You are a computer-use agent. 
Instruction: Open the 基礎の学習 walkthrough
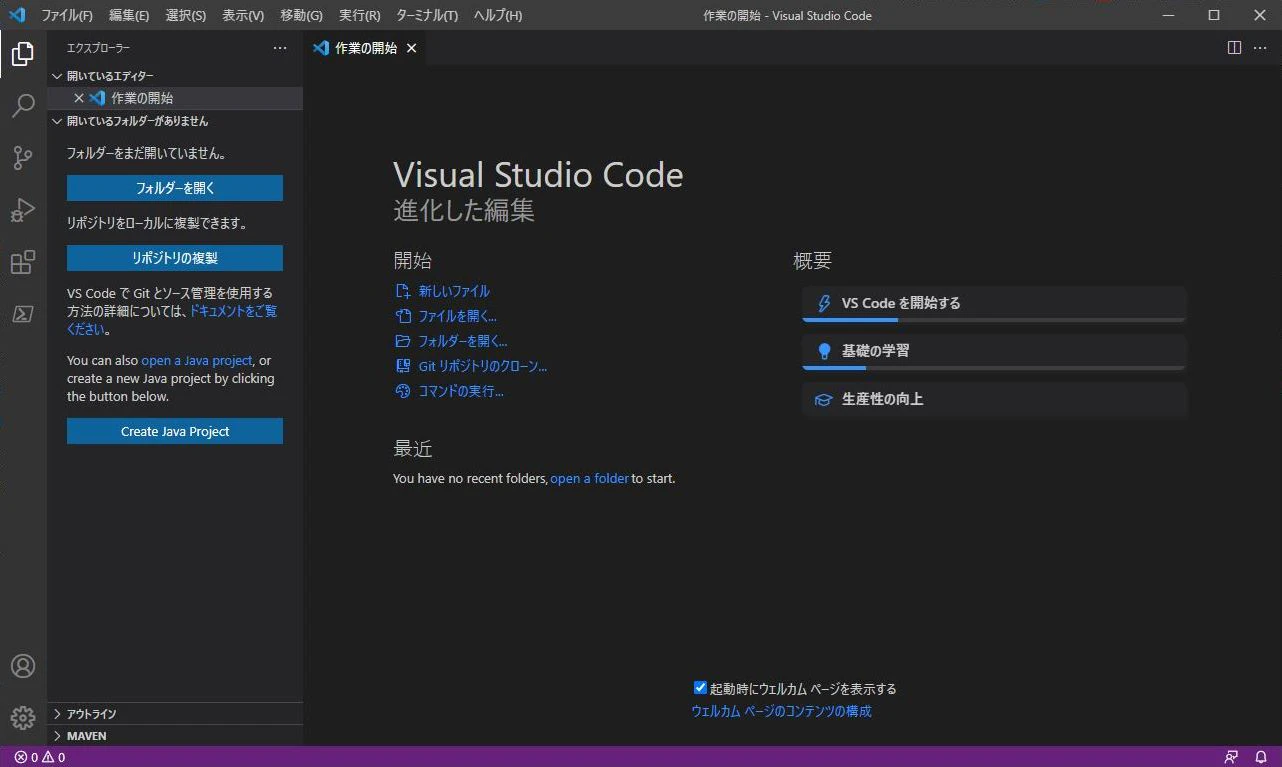(994, 351)
